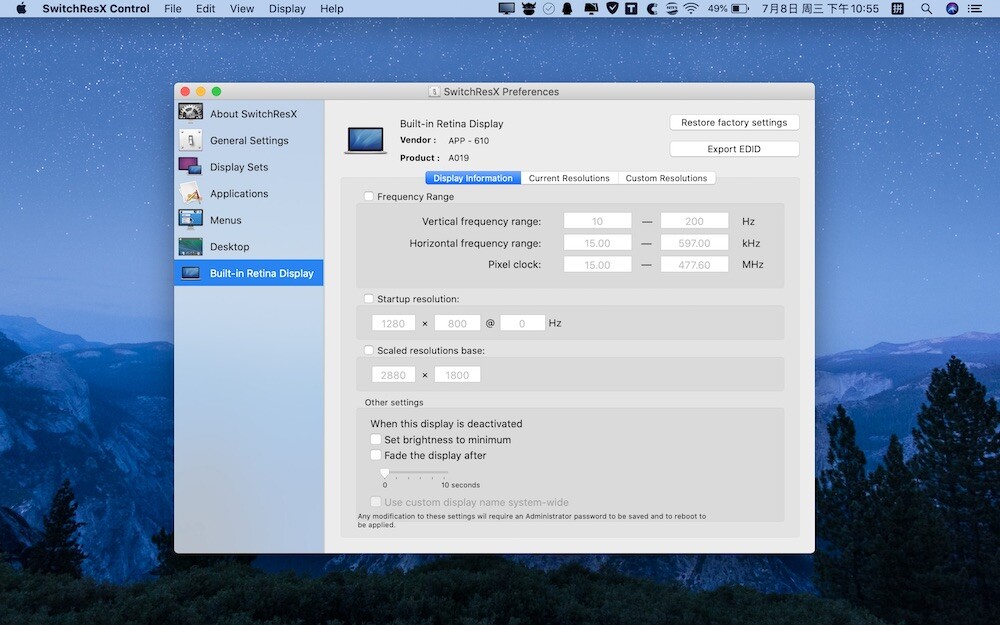Open Wi-Fi status menu

691,8
